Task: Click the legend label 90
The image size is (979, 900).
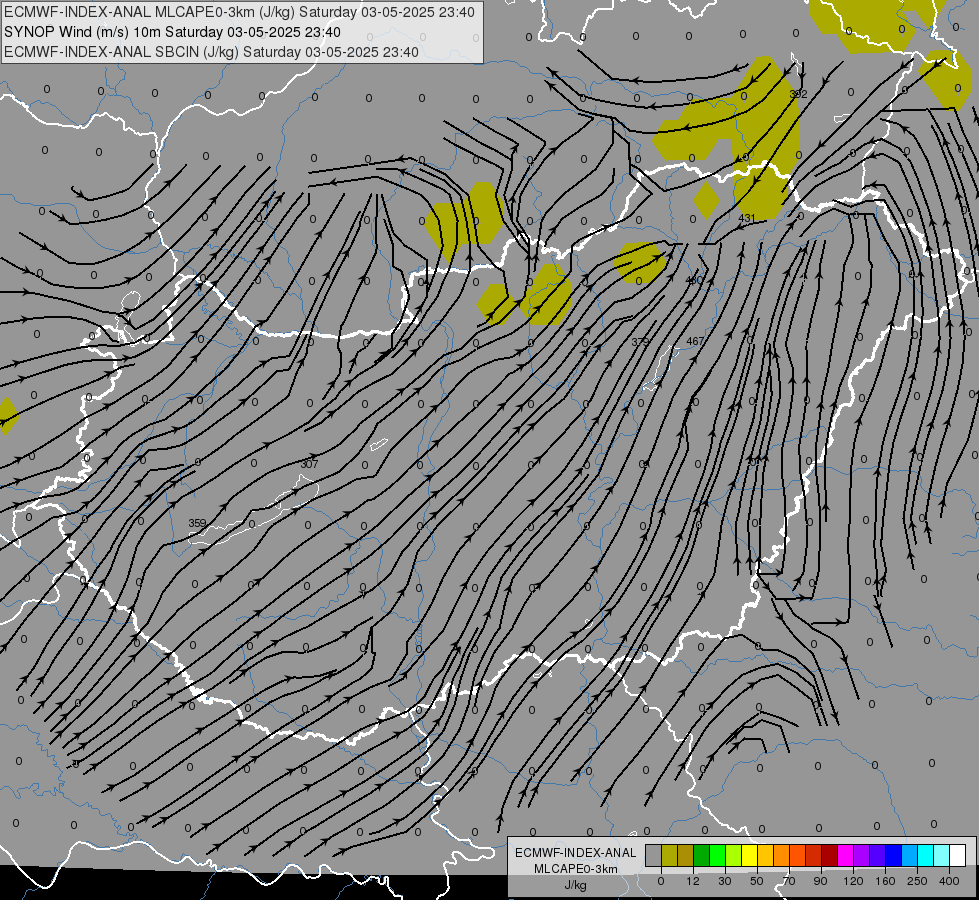Action: [x=820, y=881]
